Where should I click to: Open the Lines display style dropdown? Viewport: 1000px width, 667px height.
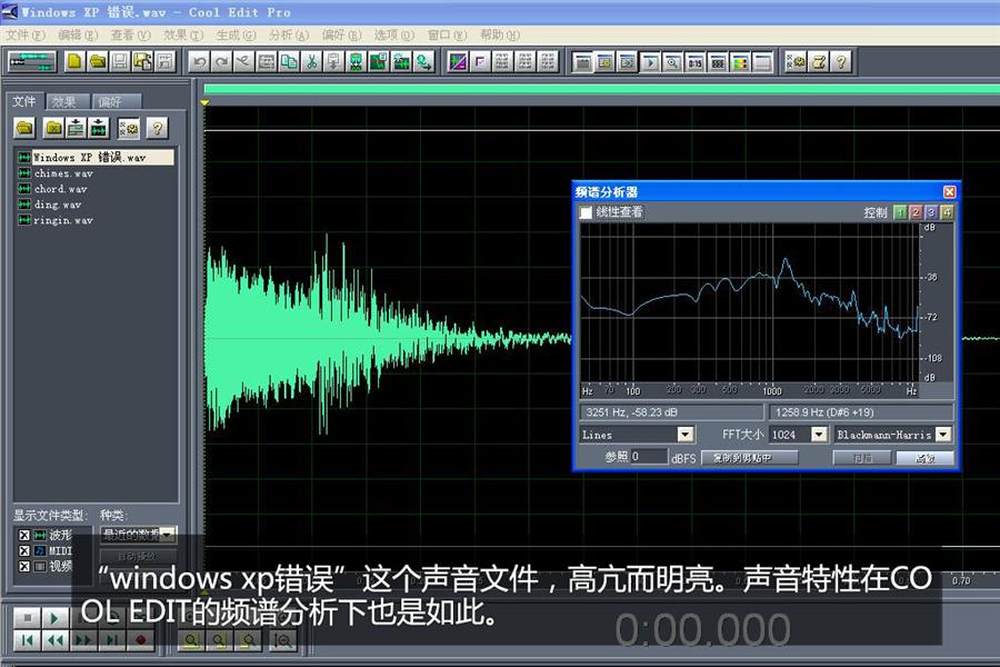(685, 434)
